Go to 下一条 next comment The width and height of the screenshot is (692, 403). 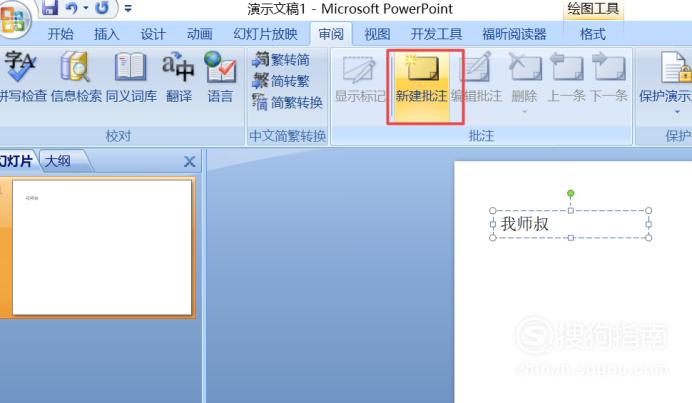609,78
